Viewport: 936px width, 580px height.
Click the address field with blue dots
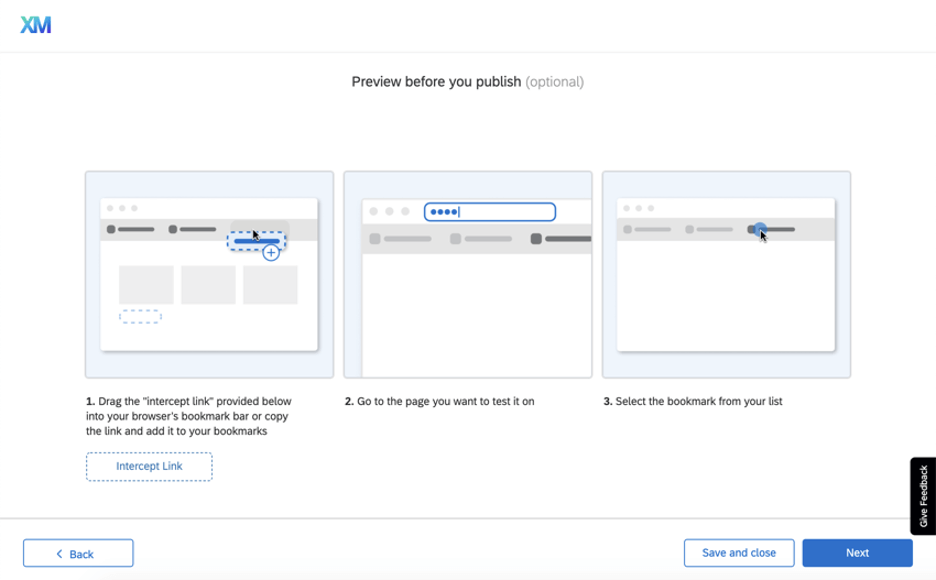coord(490,212)
